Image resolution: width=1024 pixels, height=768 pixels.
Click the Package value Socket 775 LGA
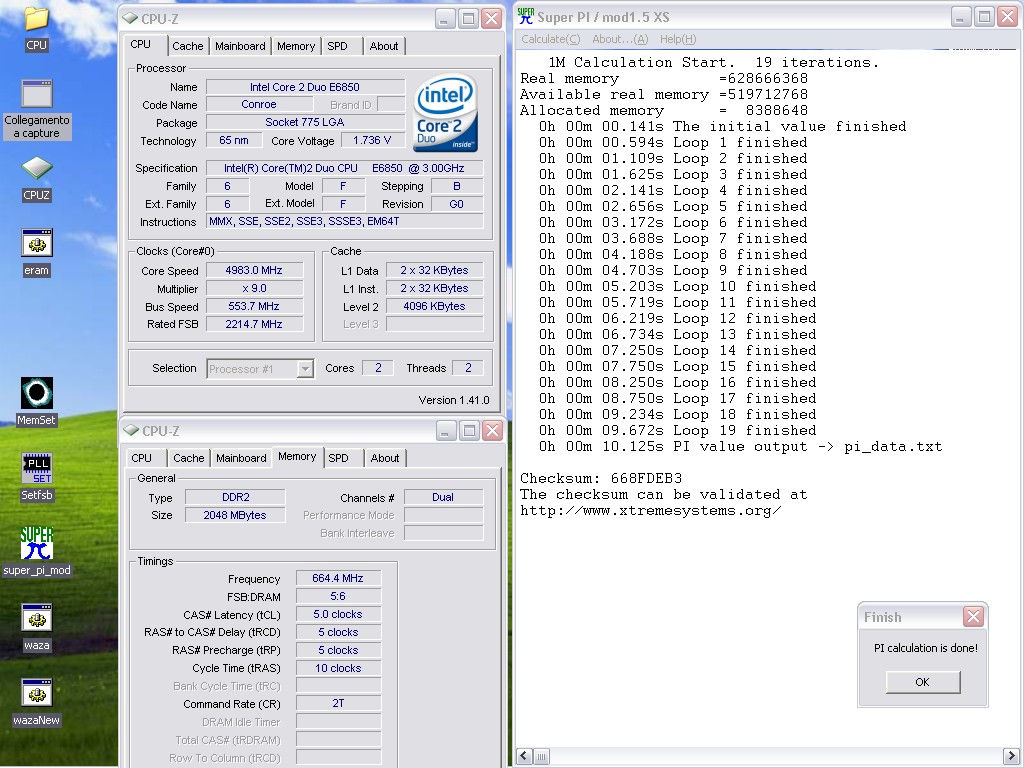(x=305, y=122)
